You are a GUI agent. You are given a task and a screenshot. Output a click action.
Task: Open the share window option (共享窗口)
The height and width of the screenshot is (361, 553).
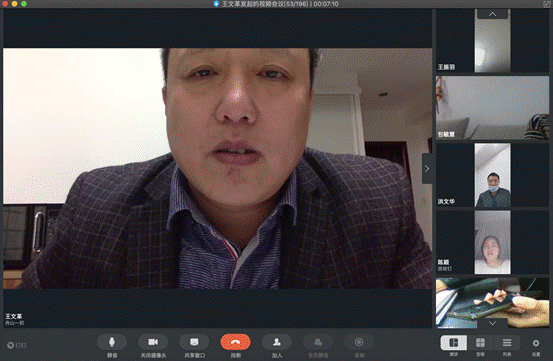click(x=194, y=342)
